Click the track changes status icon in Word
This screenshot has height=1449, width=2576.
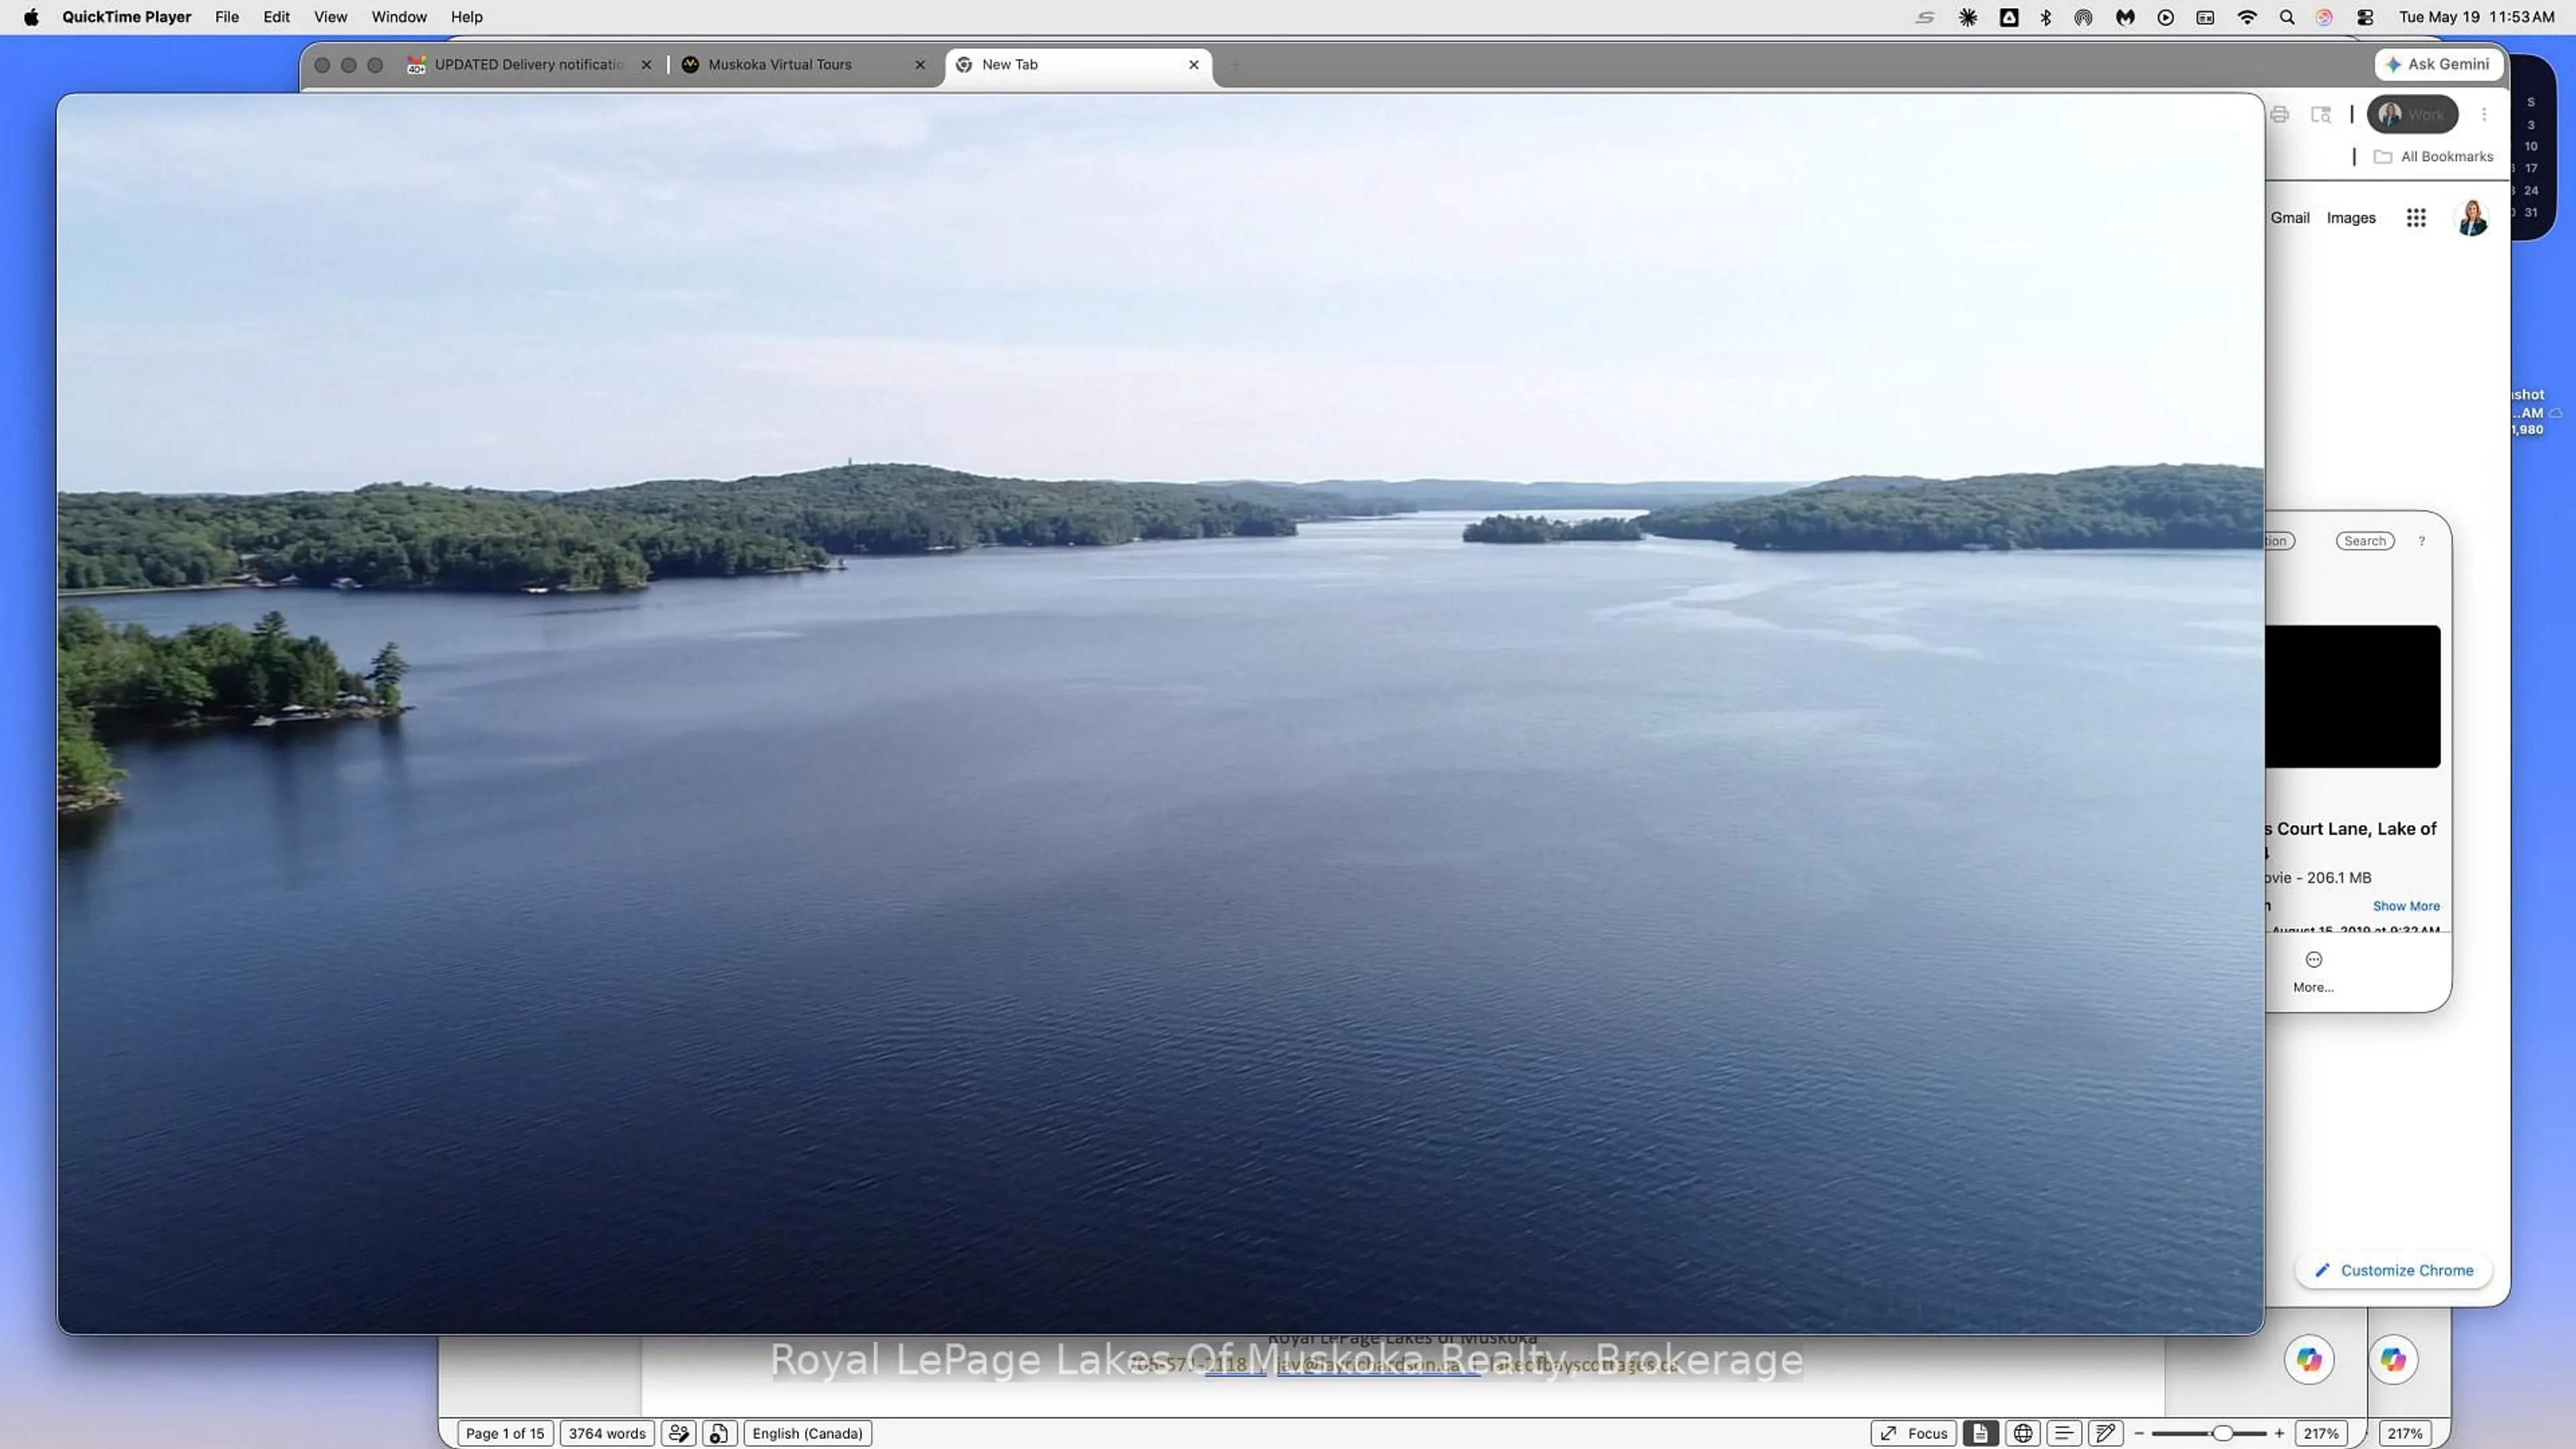click(679, 1434)
